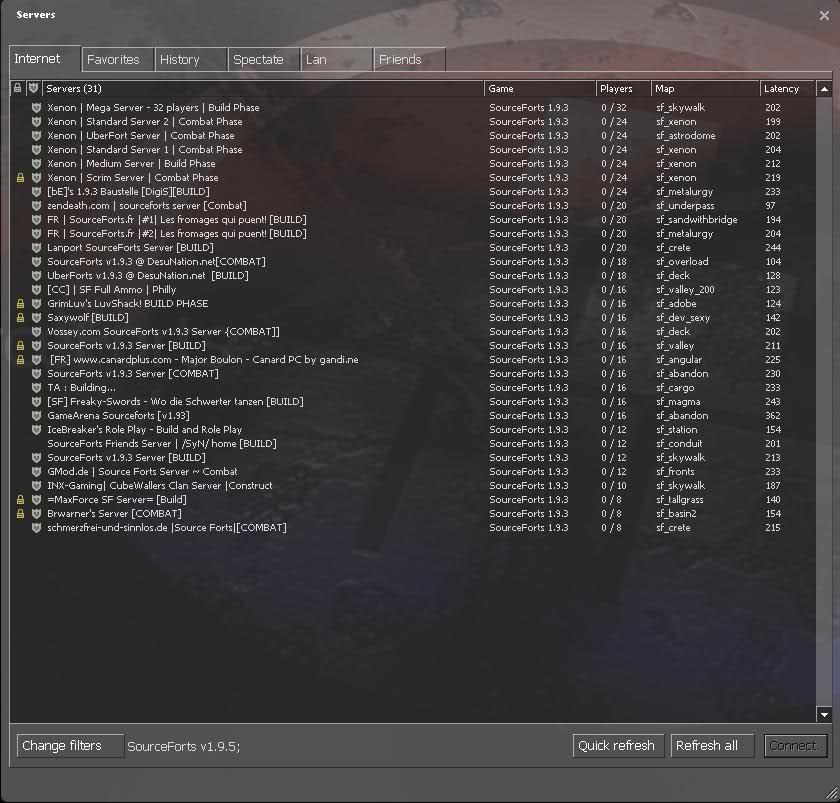Go to the Friends tab

coord(400,60)
